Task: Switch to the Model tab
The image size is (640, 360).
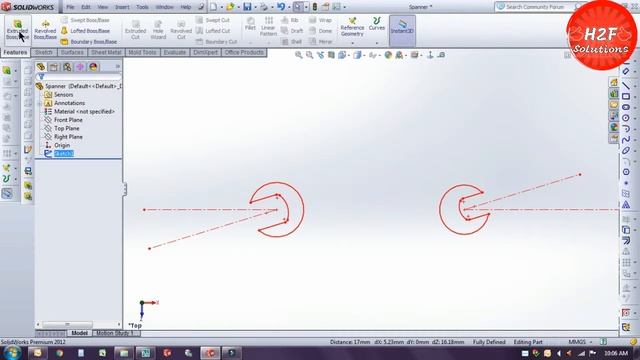Action: pos(80,333)
